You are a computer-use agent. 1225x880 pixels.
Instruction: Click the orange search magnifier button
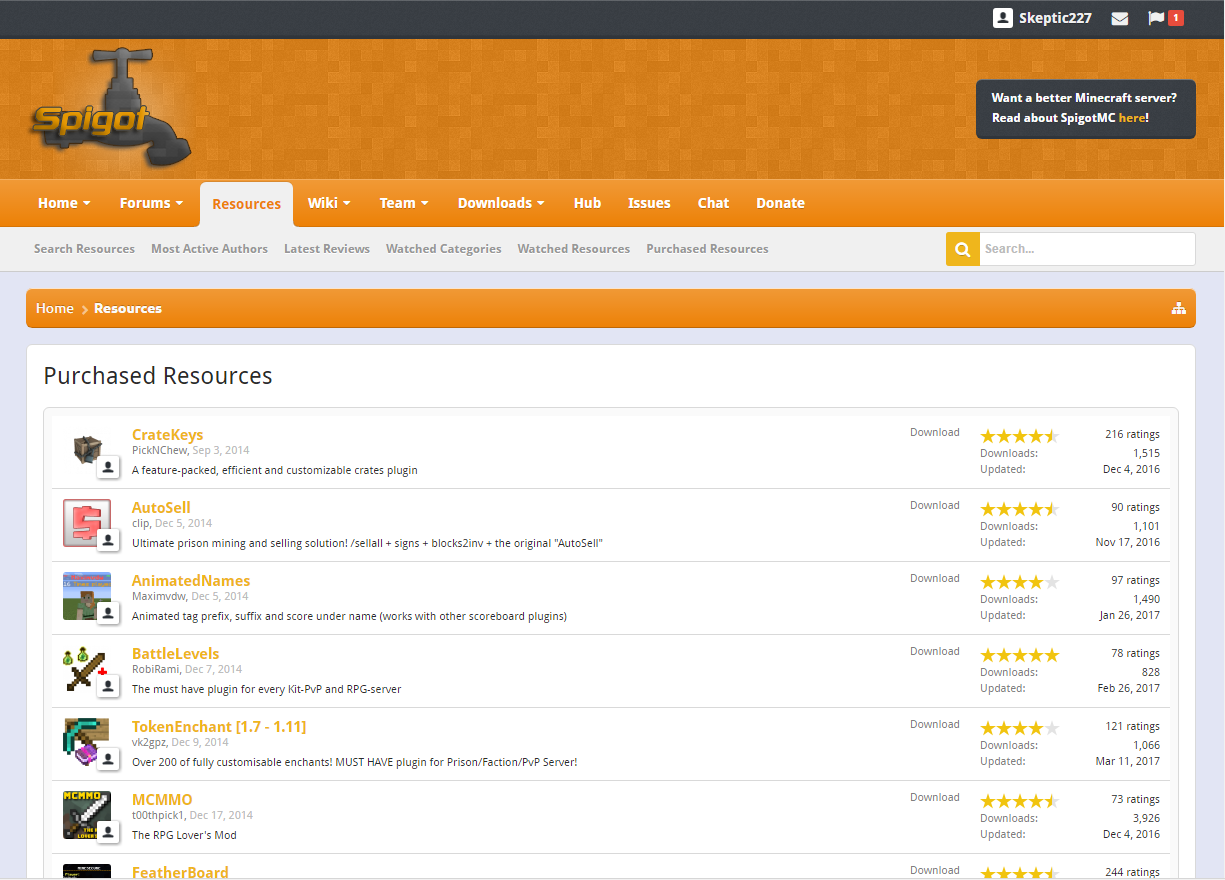click(962, 249)
